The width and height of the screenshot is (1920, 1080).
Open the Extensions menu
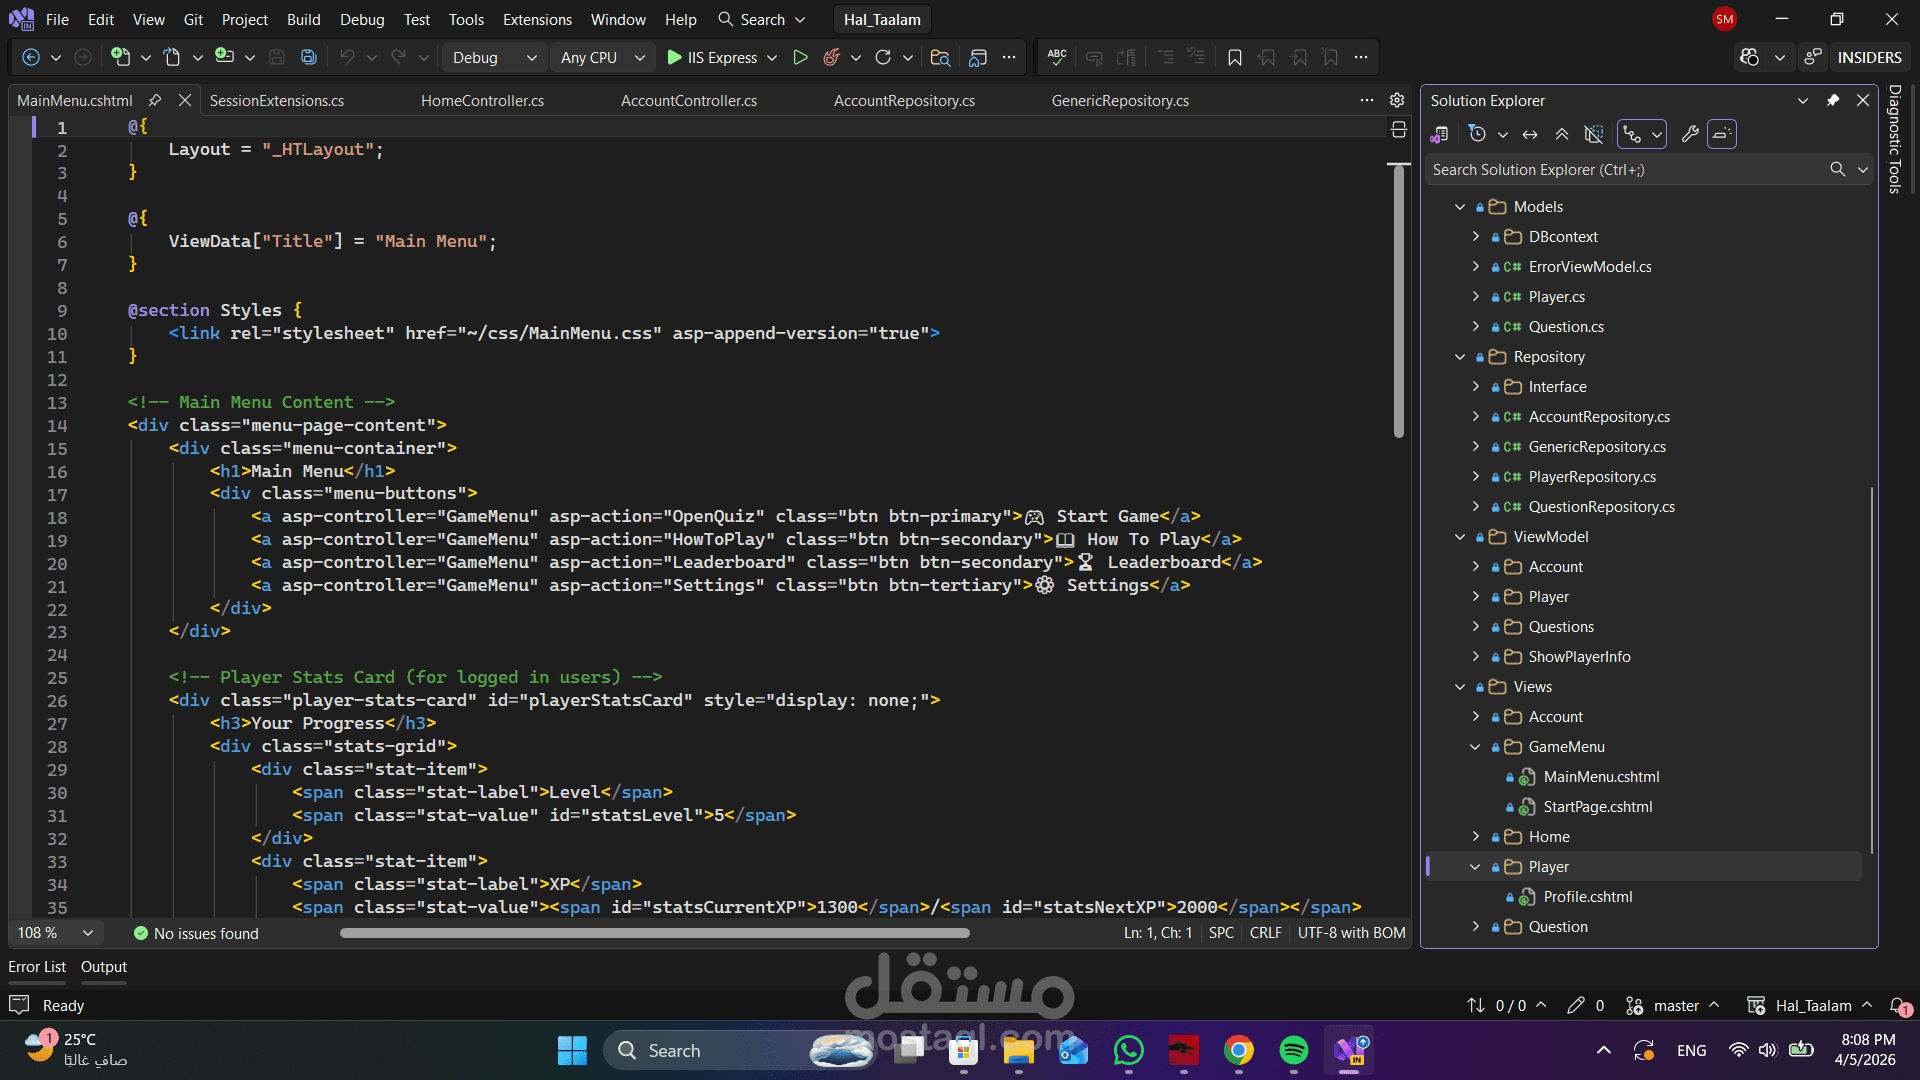point(537,20)
